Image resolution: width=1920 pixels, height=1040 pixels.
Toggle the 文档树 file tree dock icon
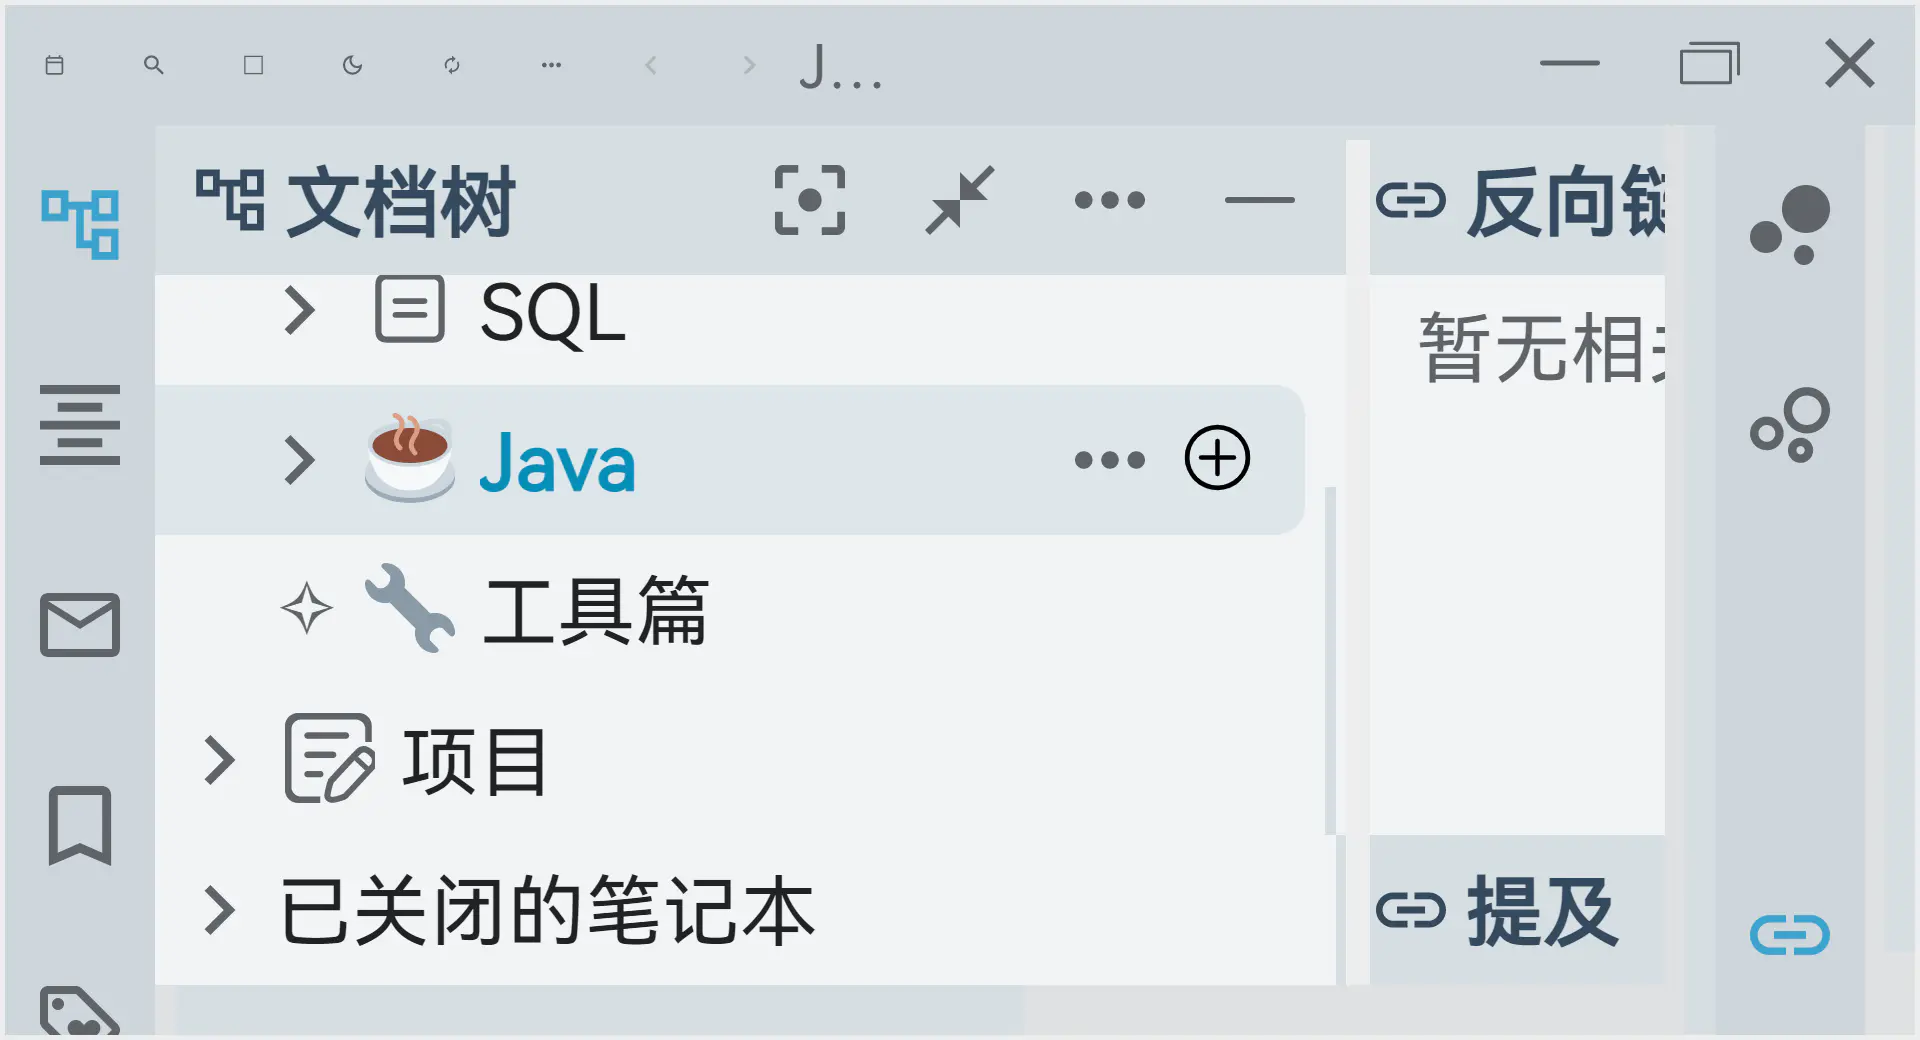[80, 224]
